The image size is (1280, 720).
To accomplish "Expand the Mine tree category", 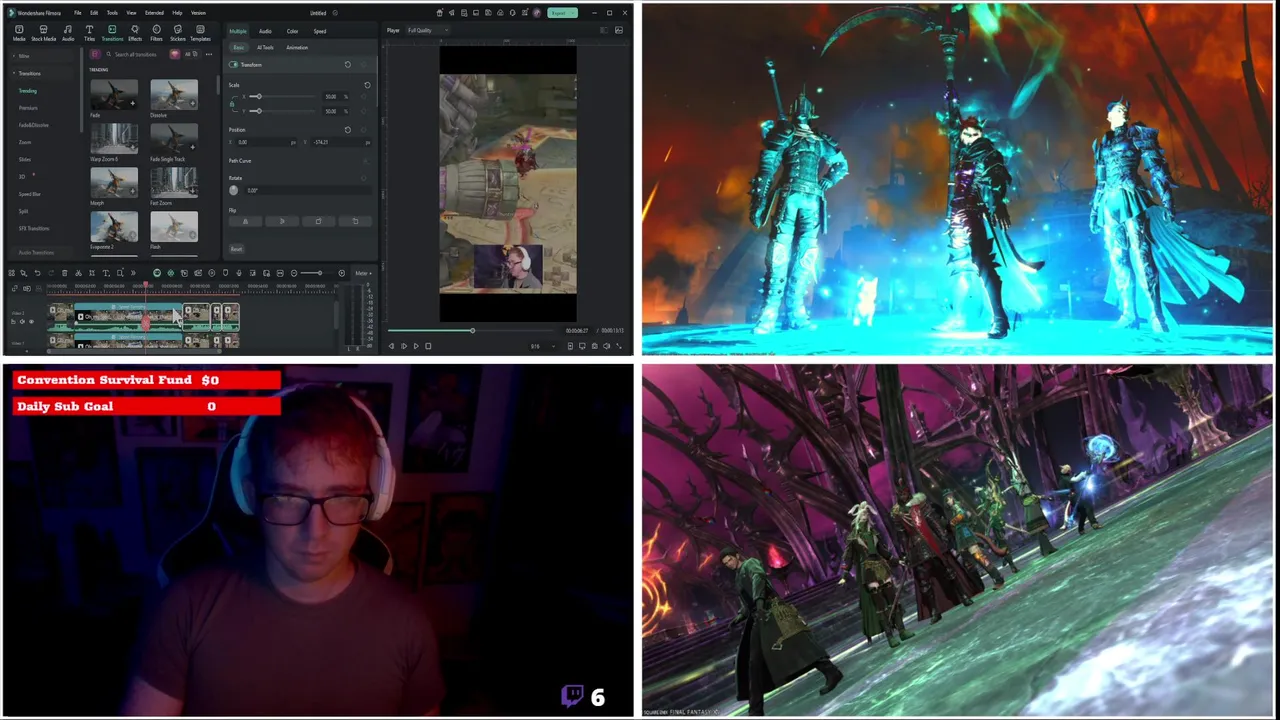I will pyautogui.click(x=14, y=56).
